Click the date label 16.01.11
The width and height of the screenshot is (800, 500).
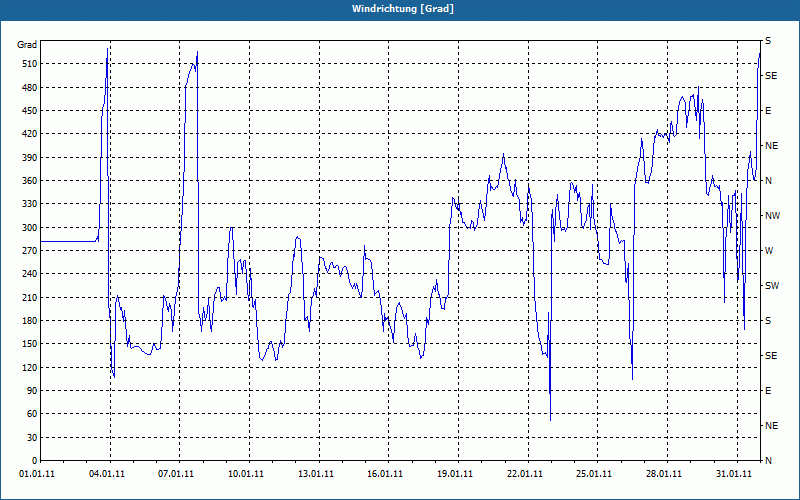385,474
